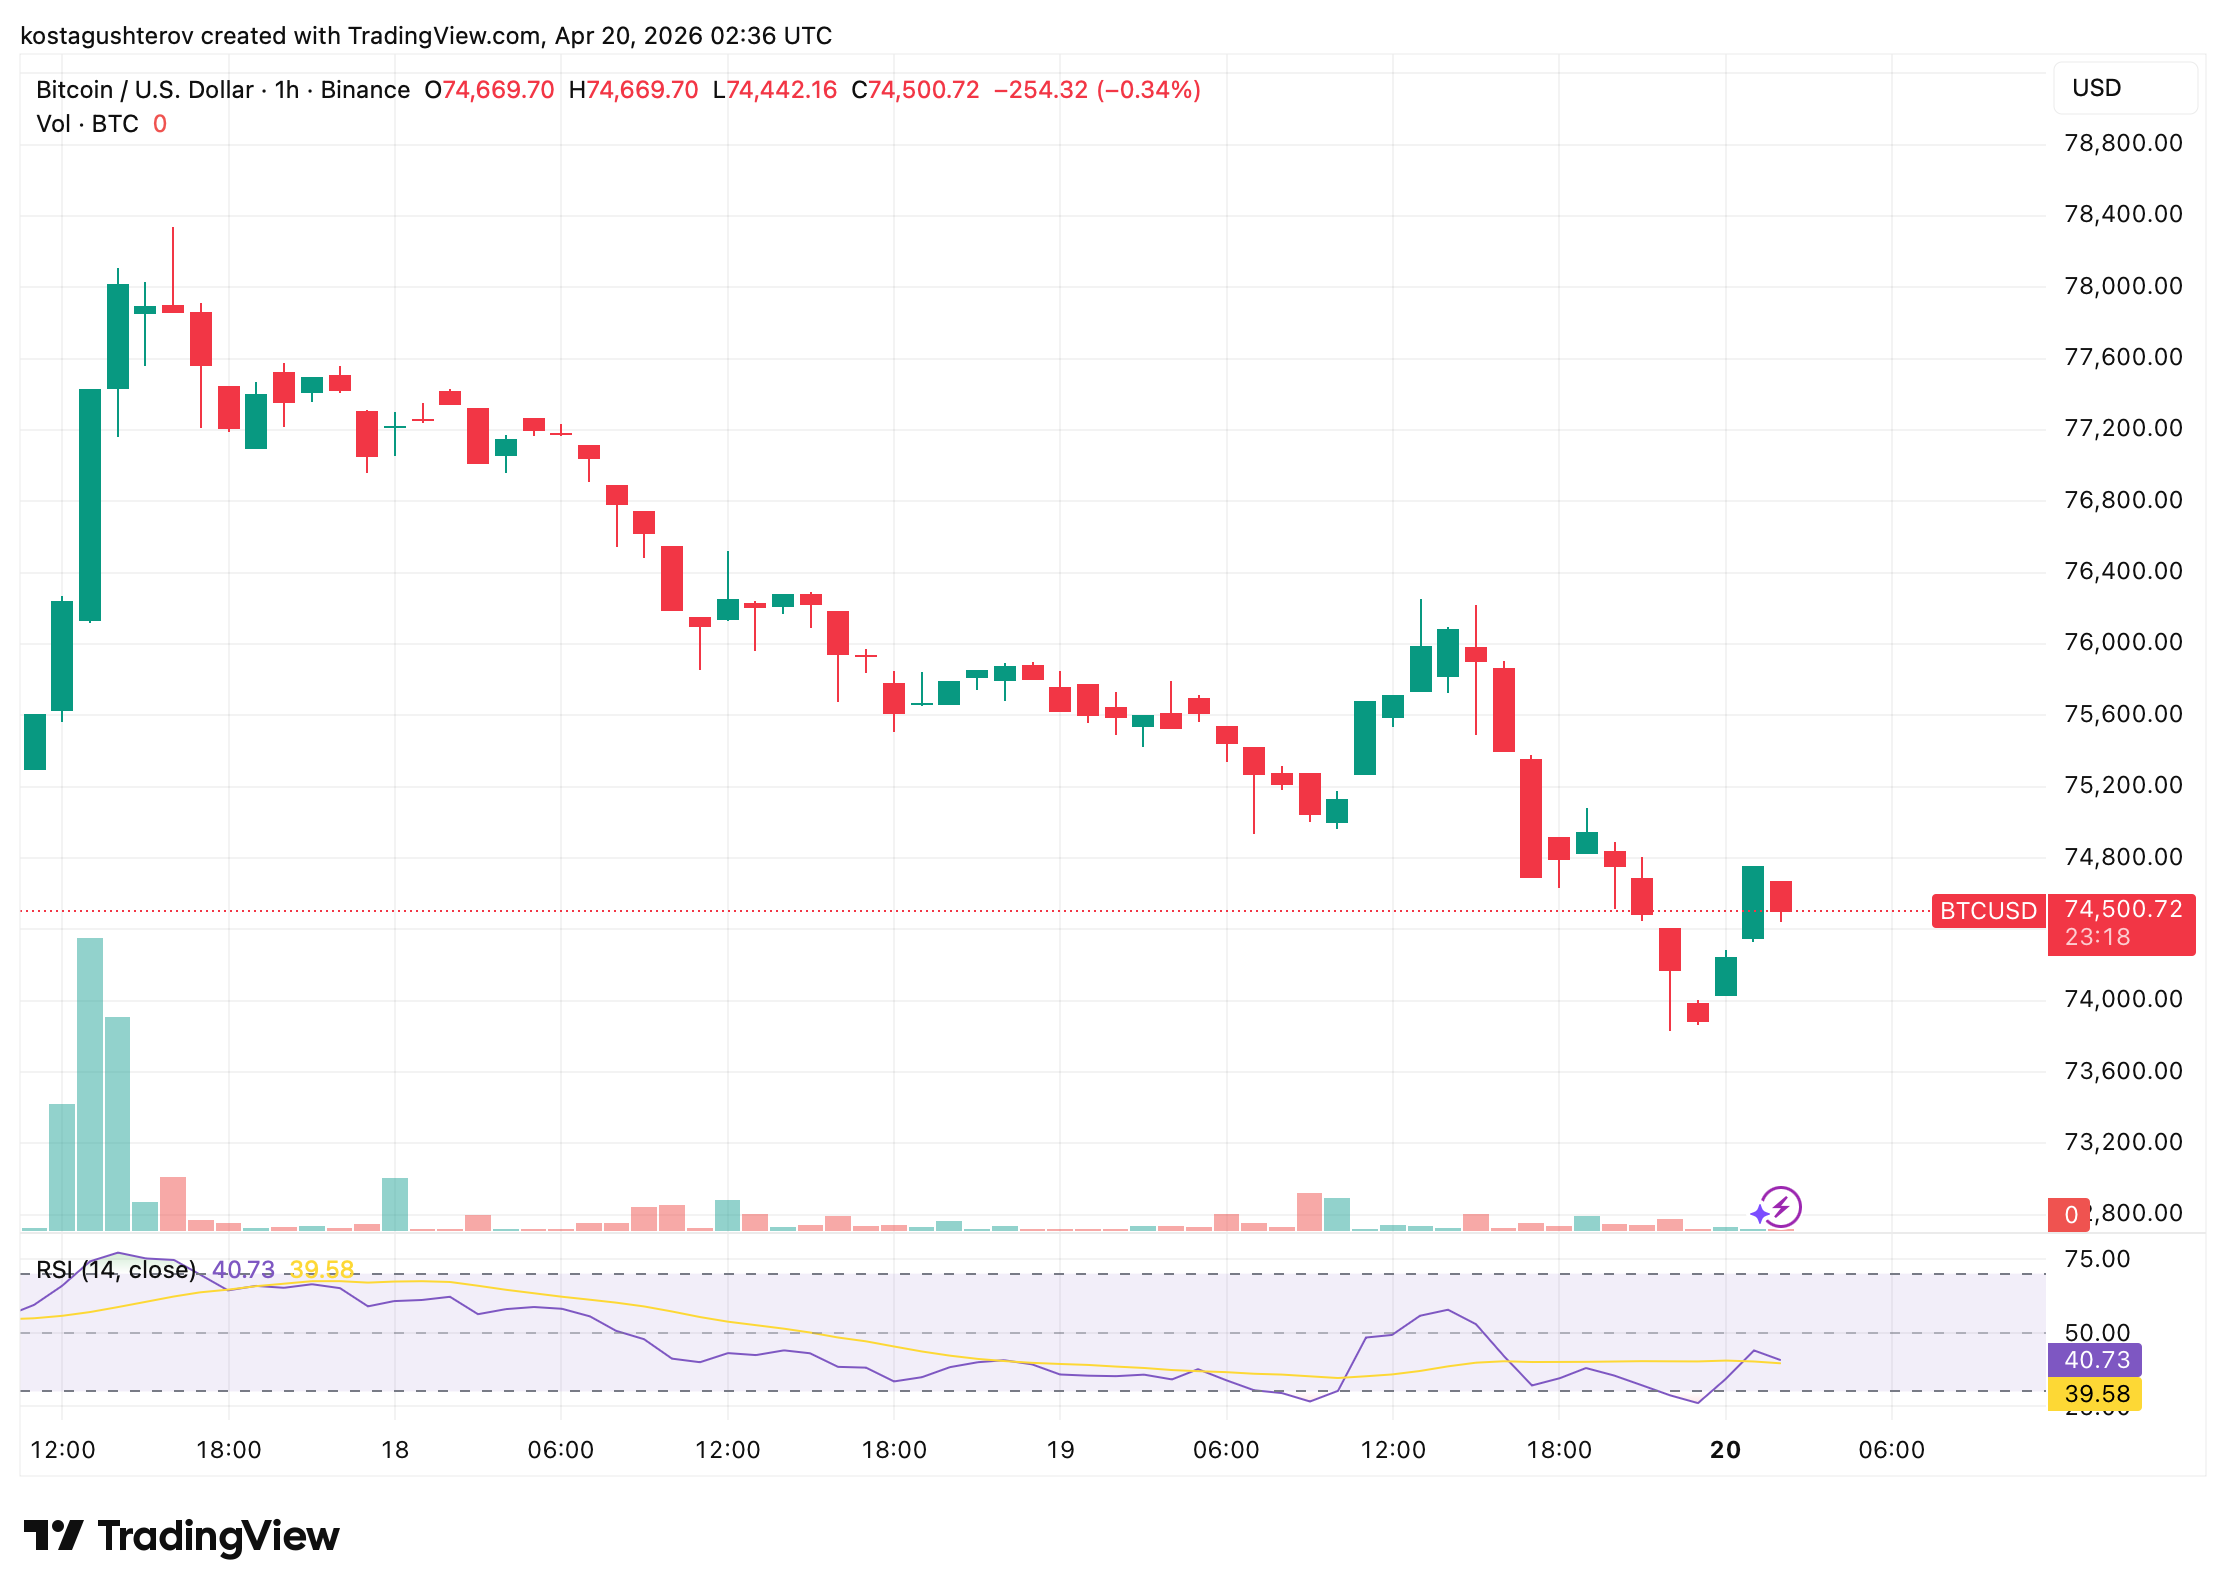The height and width of the screenshot is (1596, 2226).
Task: Click the bold 20 date axis label
Action: click(1725, 1450)
